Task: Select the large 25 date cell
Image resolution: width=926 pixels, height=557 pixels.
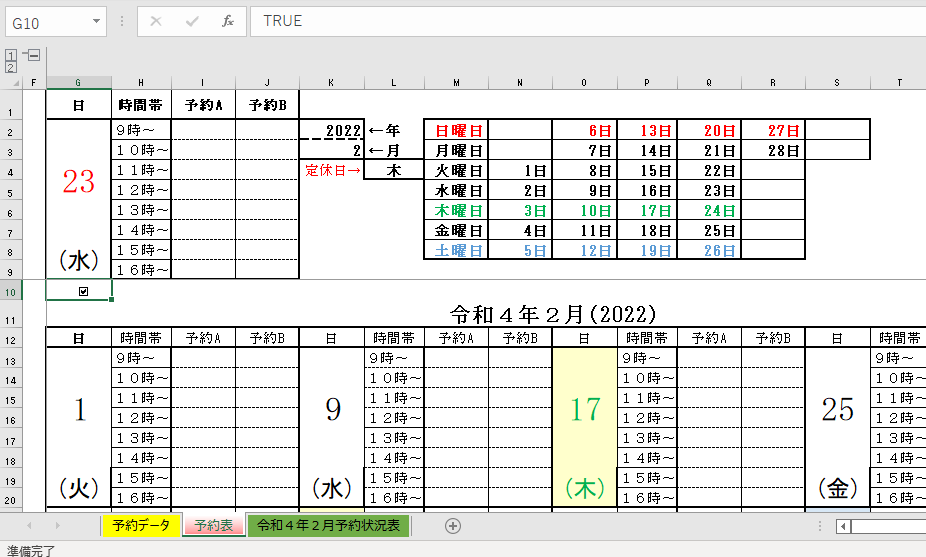Action: point(837,410)
